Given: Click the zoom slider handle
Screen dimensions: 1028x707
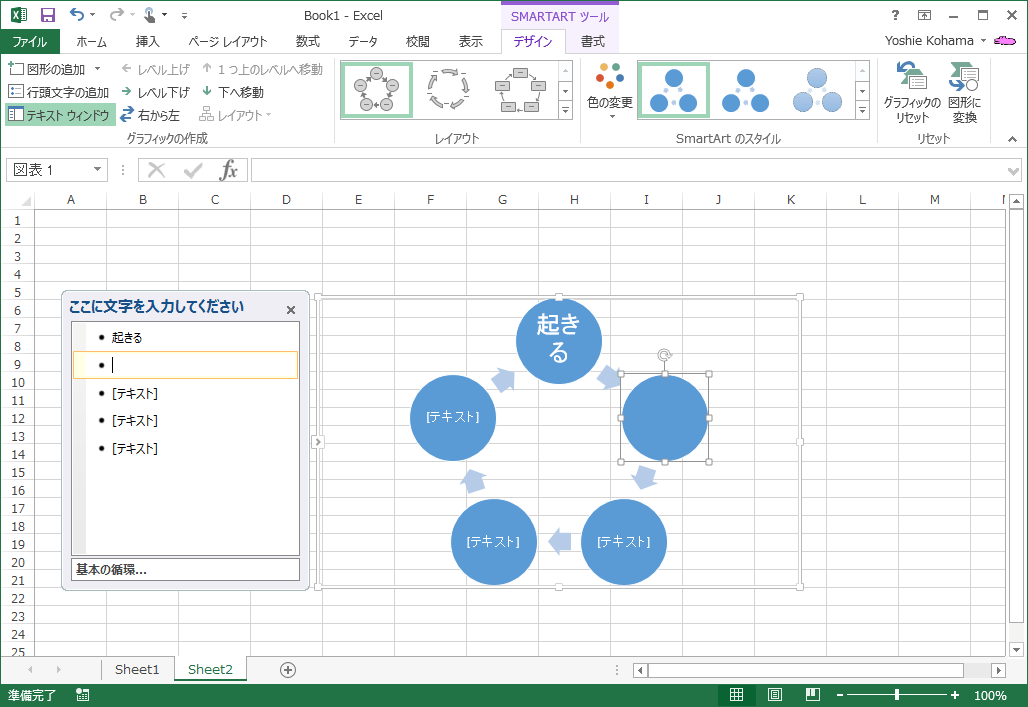Looking at the screenshot, I should pyautogui.click(x=896, y=695).
